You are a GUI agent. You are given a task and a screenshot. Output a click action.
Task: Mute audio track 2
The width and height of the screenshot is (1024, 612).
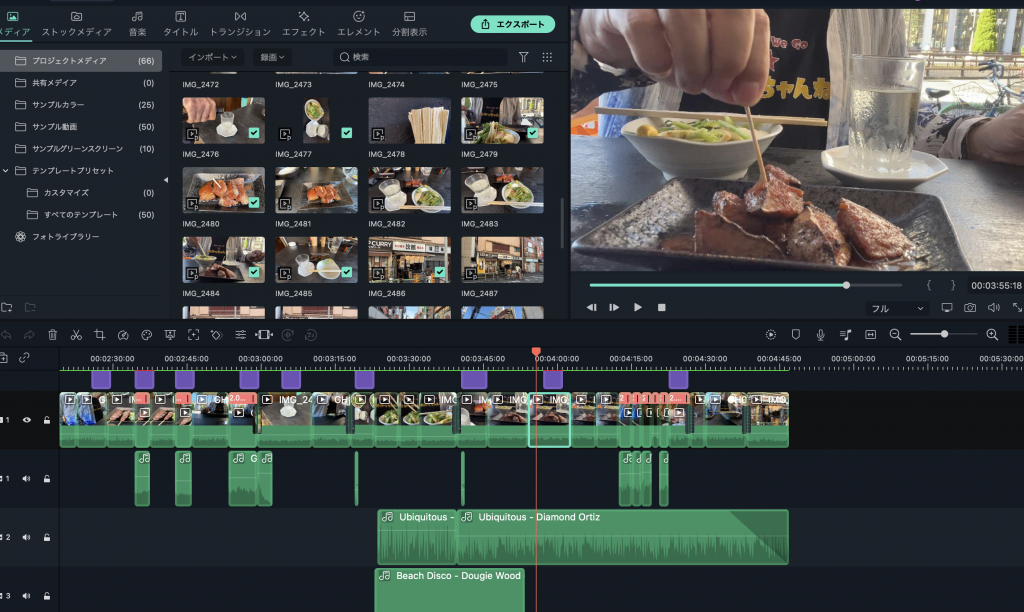tap(27, 538)
